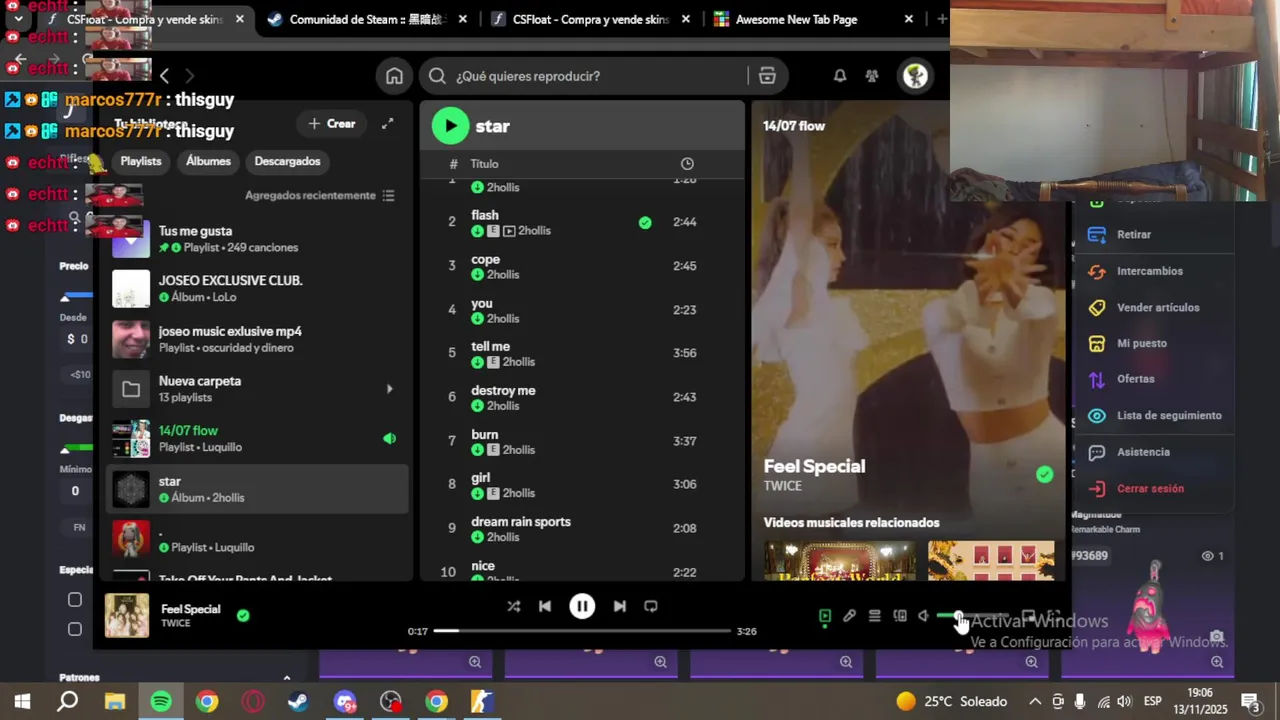The height and width of the screenshot is (720, 1280).
Task: Click Cerrar sesión in CSFloat menu
Action: click(x=1150, y=489)
